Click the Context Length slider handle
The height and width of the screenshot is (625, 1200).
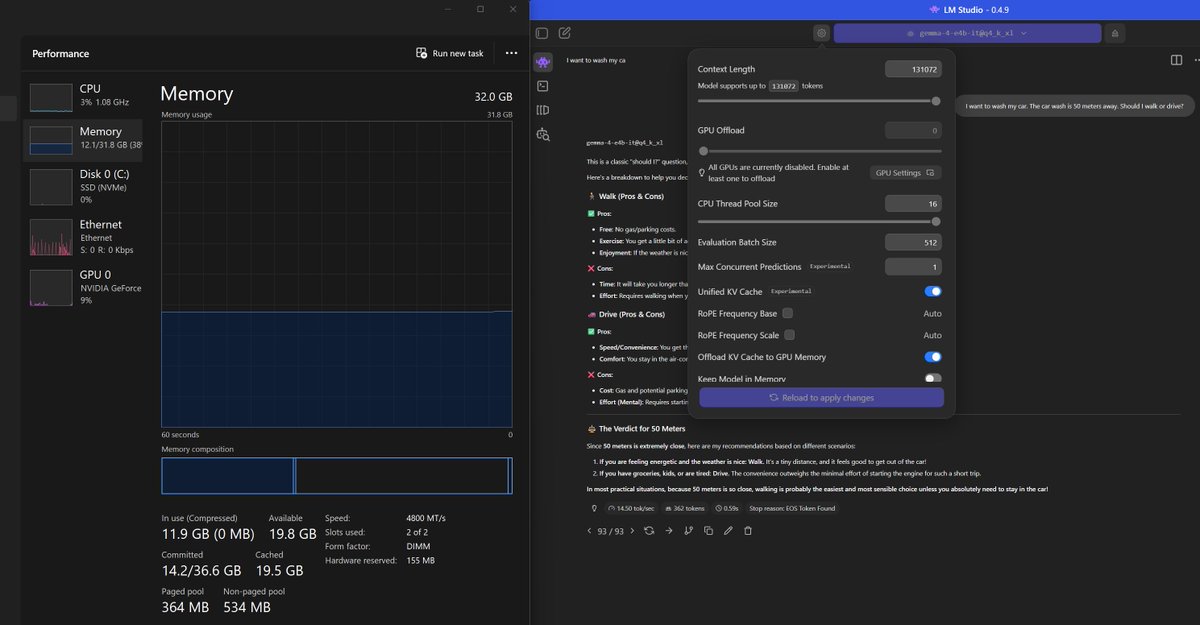[936, 101]
